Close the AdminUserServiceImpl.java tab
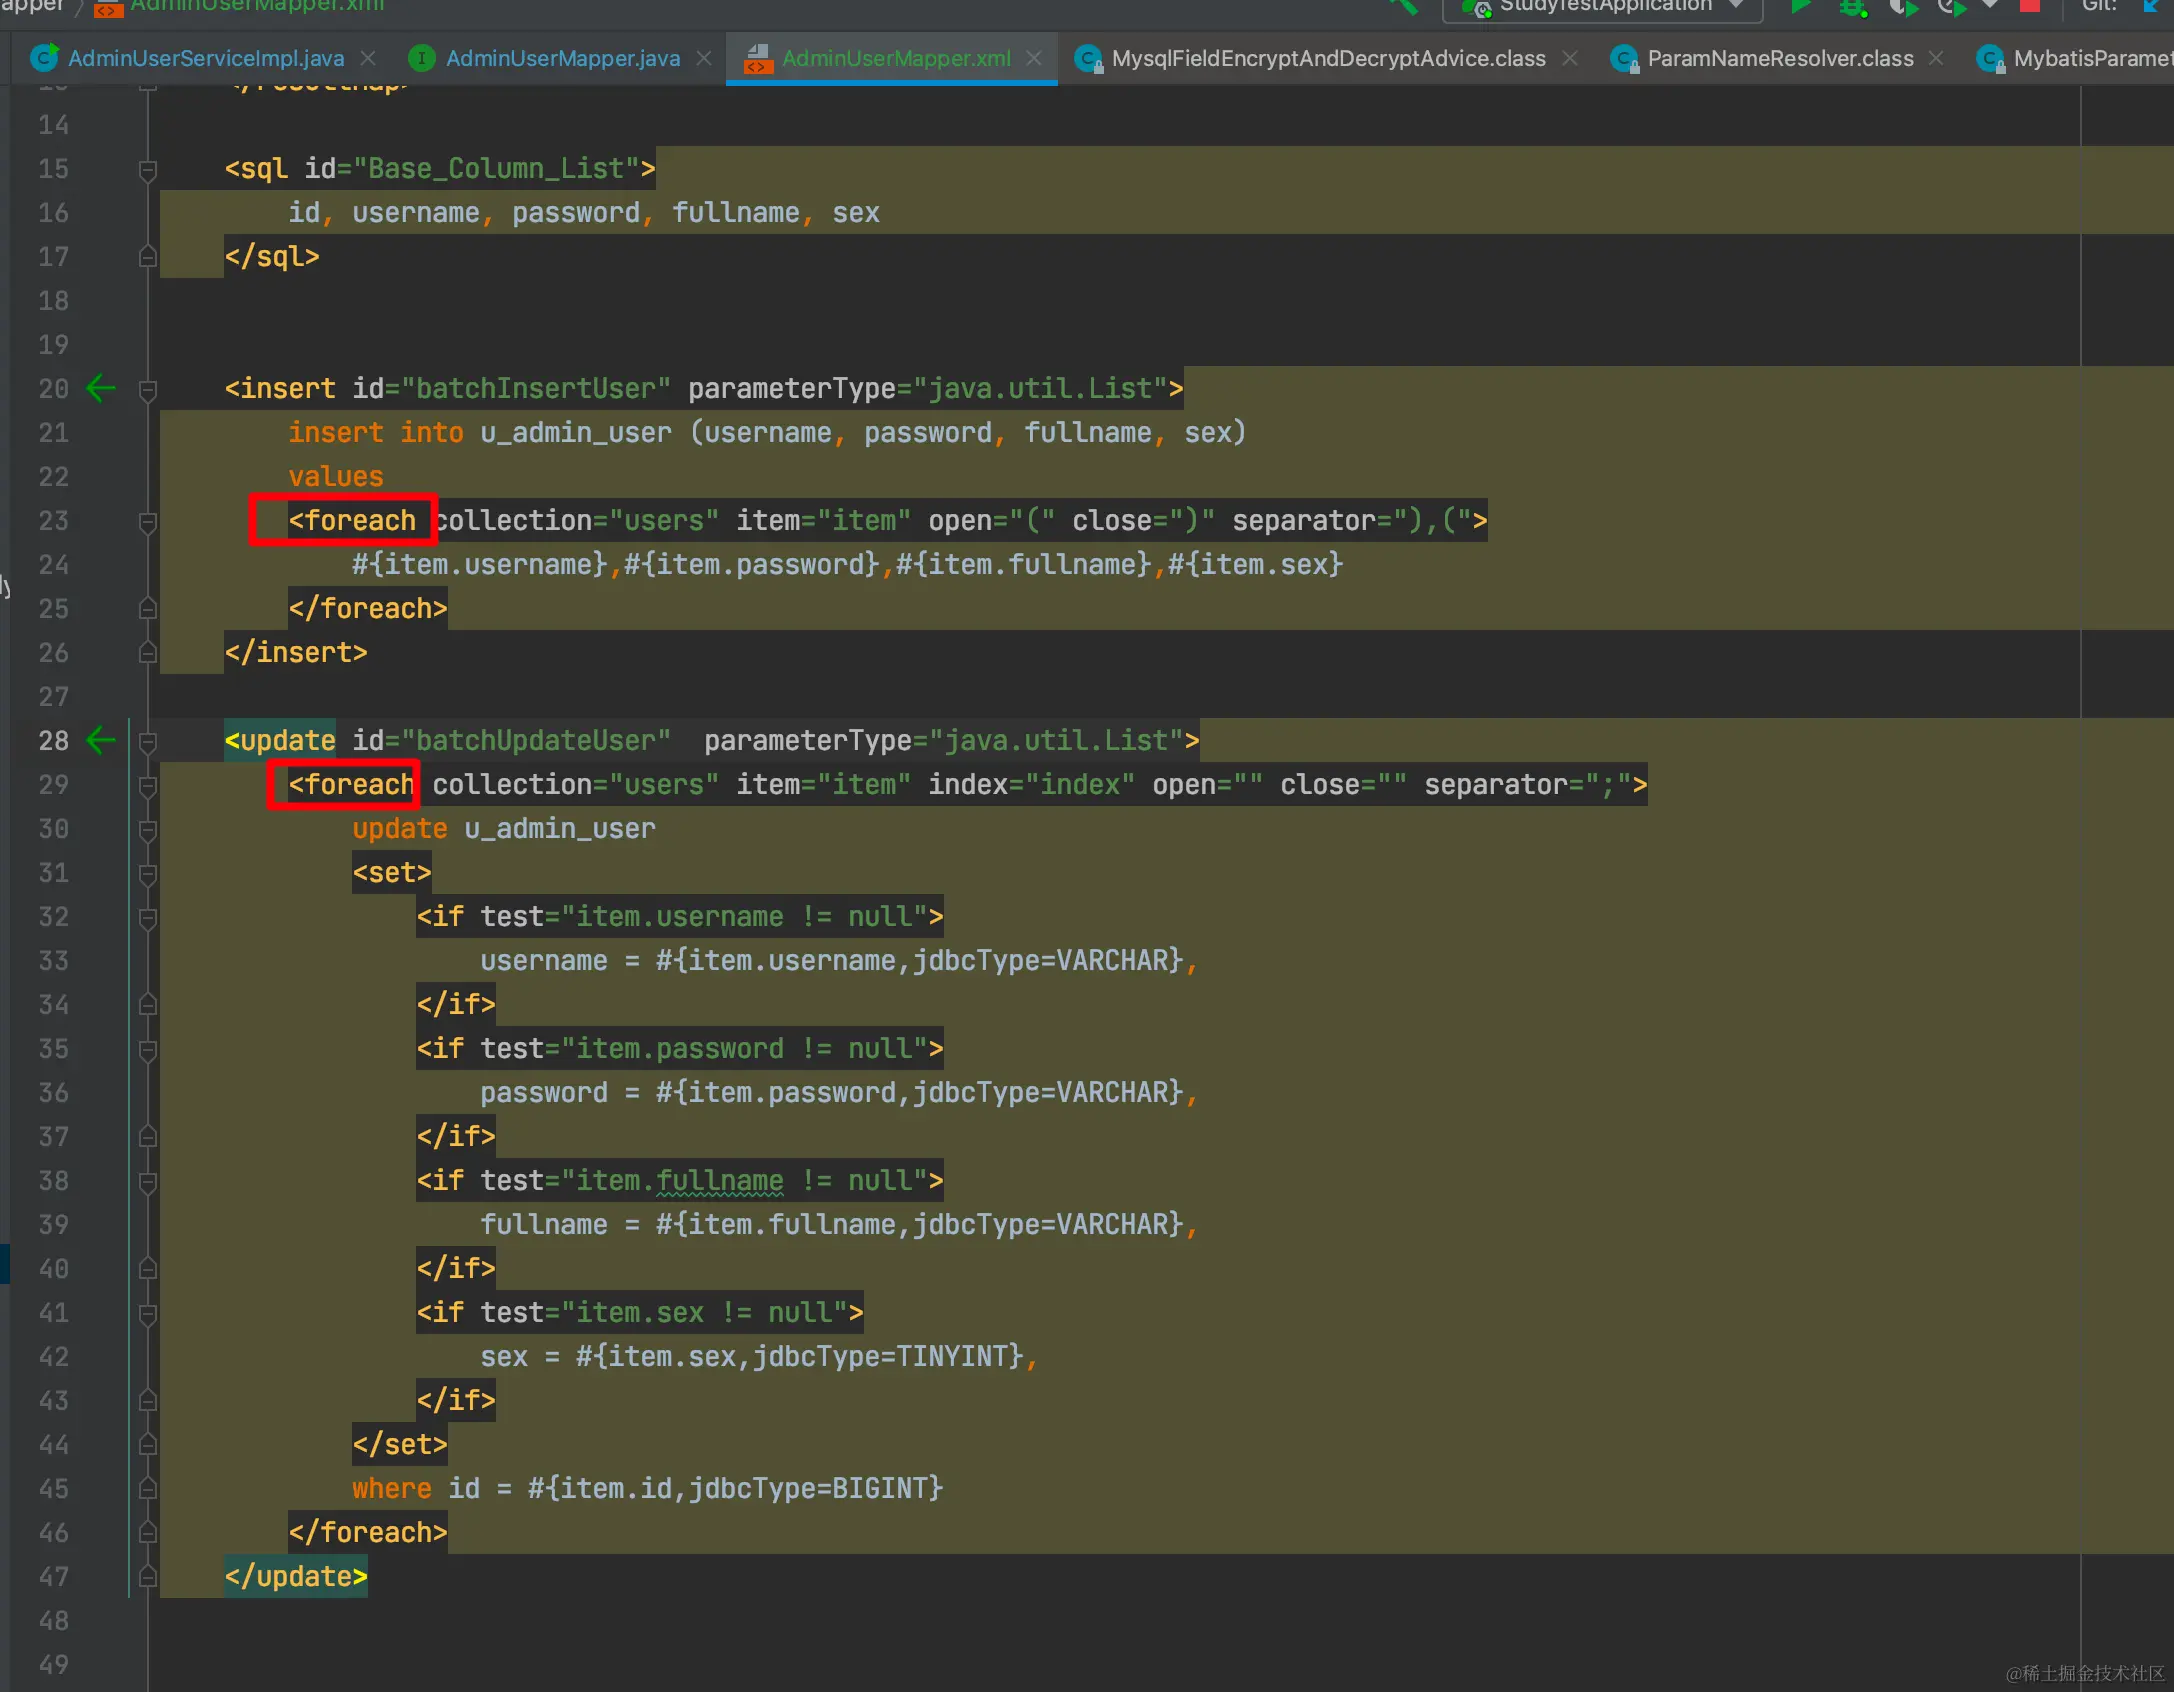 point(368,58)
